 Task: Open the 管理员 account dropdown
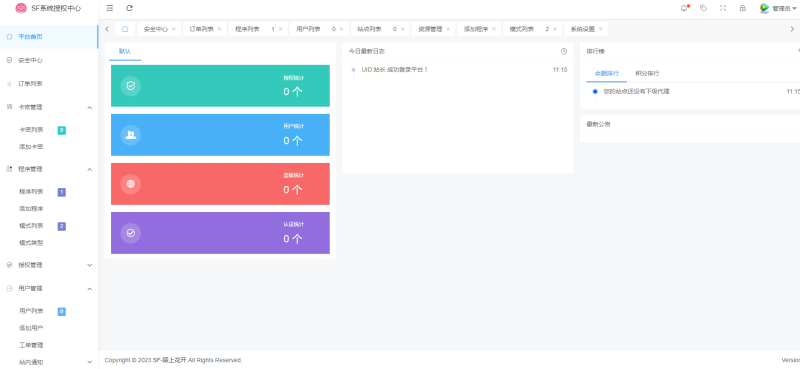[784, 8]
